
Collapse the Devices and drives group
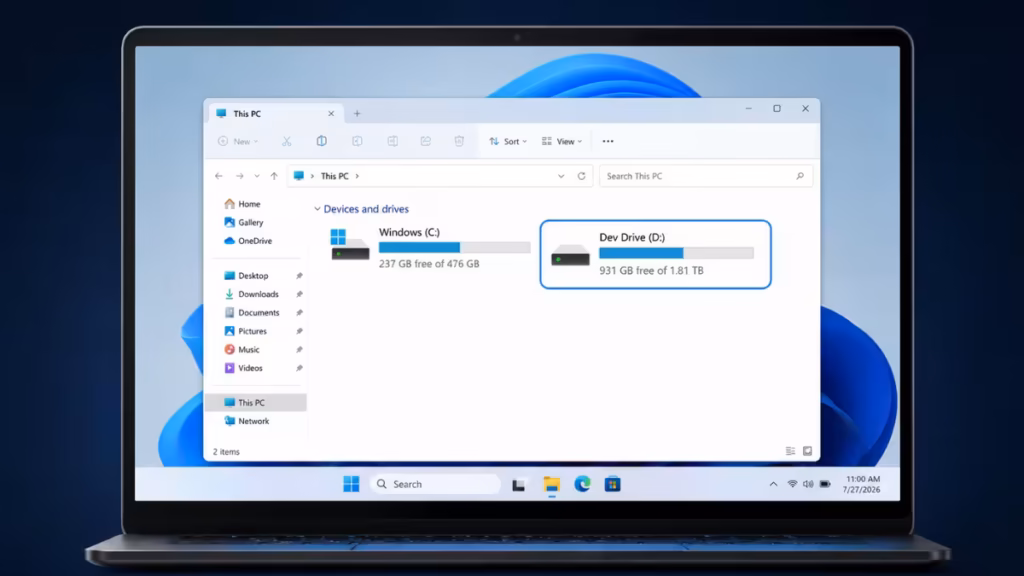point(317,209)
